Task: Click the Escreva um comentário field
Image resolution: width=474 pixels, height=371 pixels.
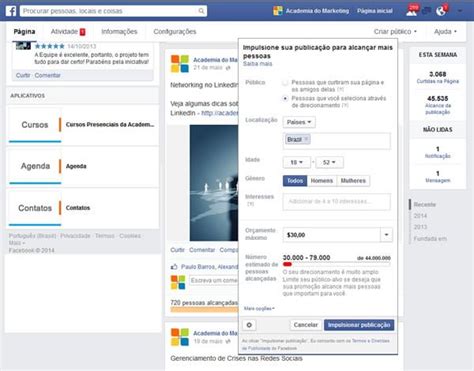Action: pos(214,281)
